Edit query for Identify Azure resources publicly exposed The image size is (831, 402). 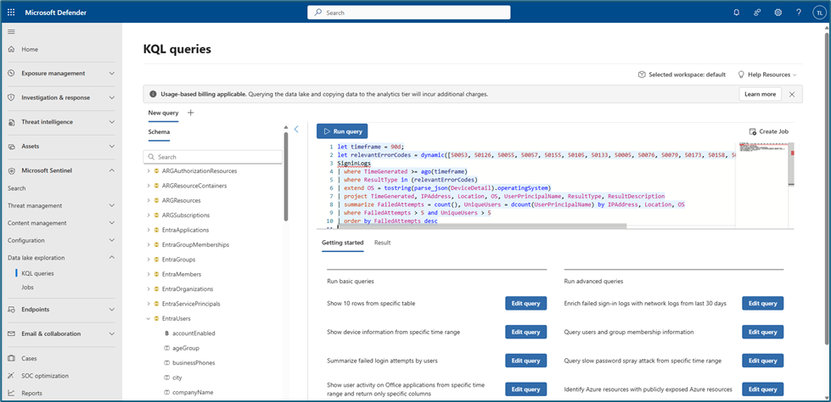coord(763,389)
